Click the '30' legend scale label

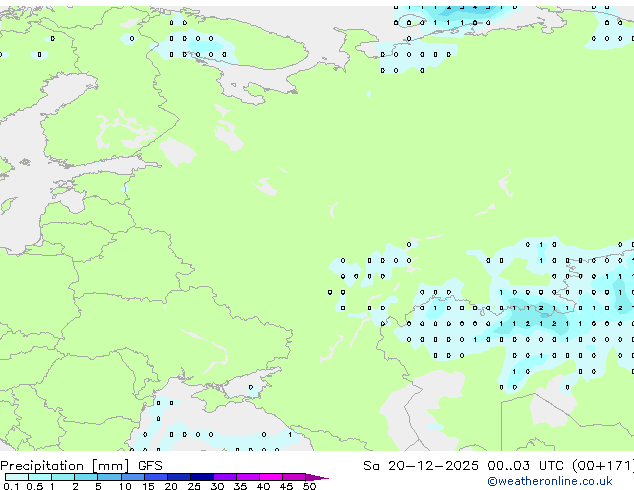[x=217, y=486]
